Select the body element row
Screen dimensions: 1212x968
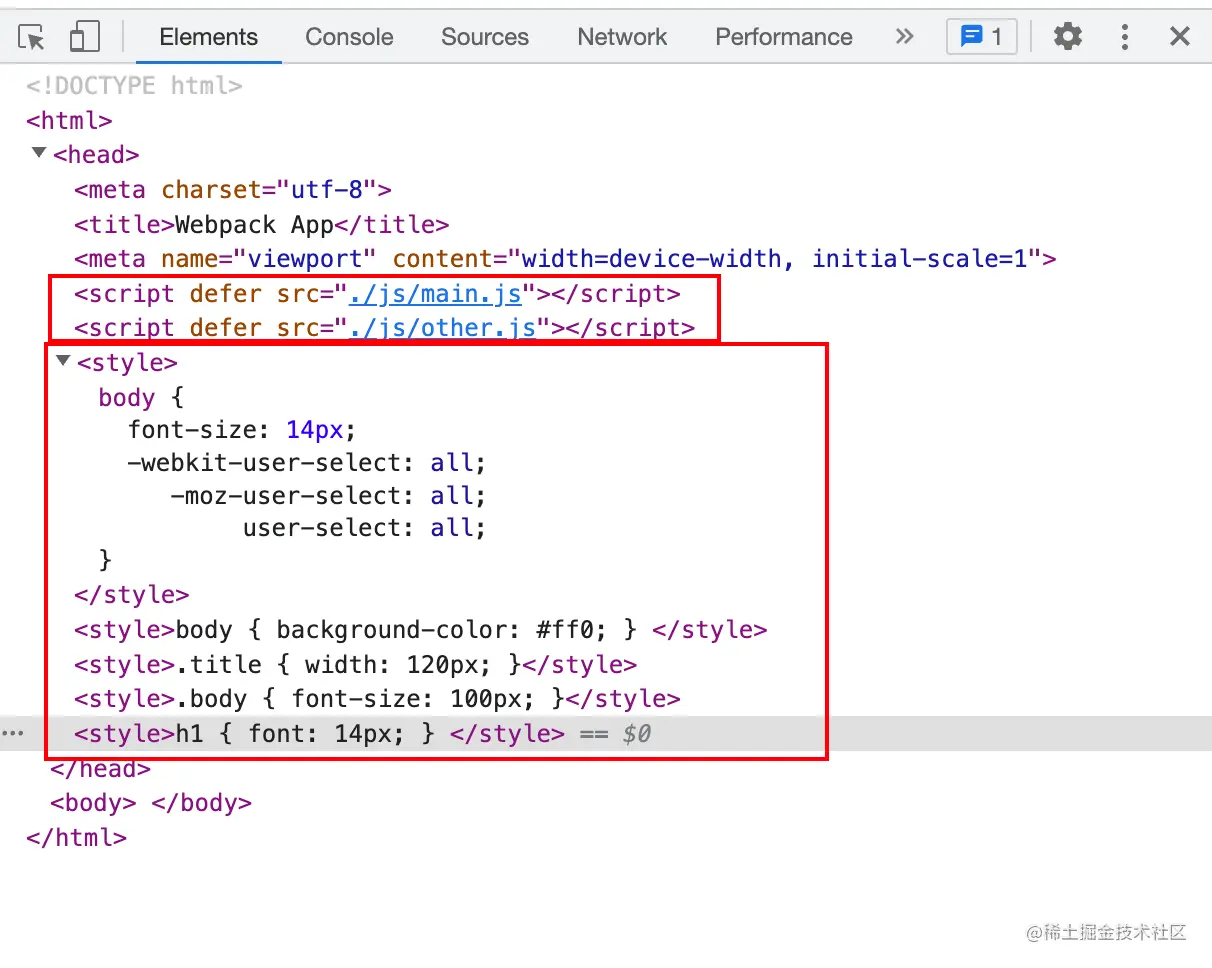coord(151,803)
